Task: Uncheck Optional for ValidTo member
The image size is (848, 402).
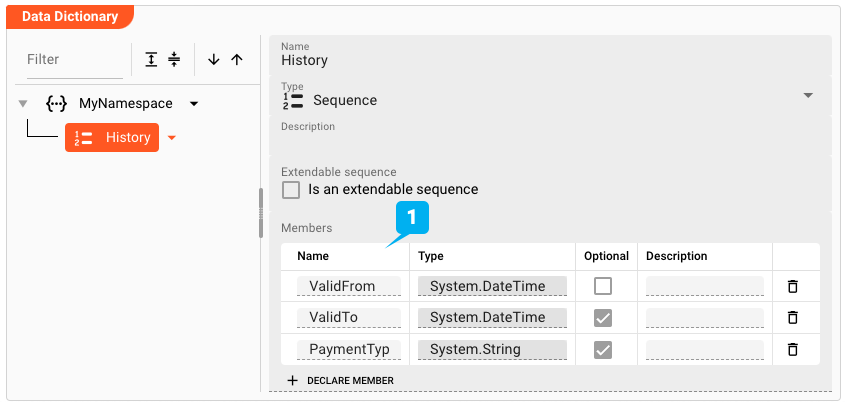Action: click(603, 317)
